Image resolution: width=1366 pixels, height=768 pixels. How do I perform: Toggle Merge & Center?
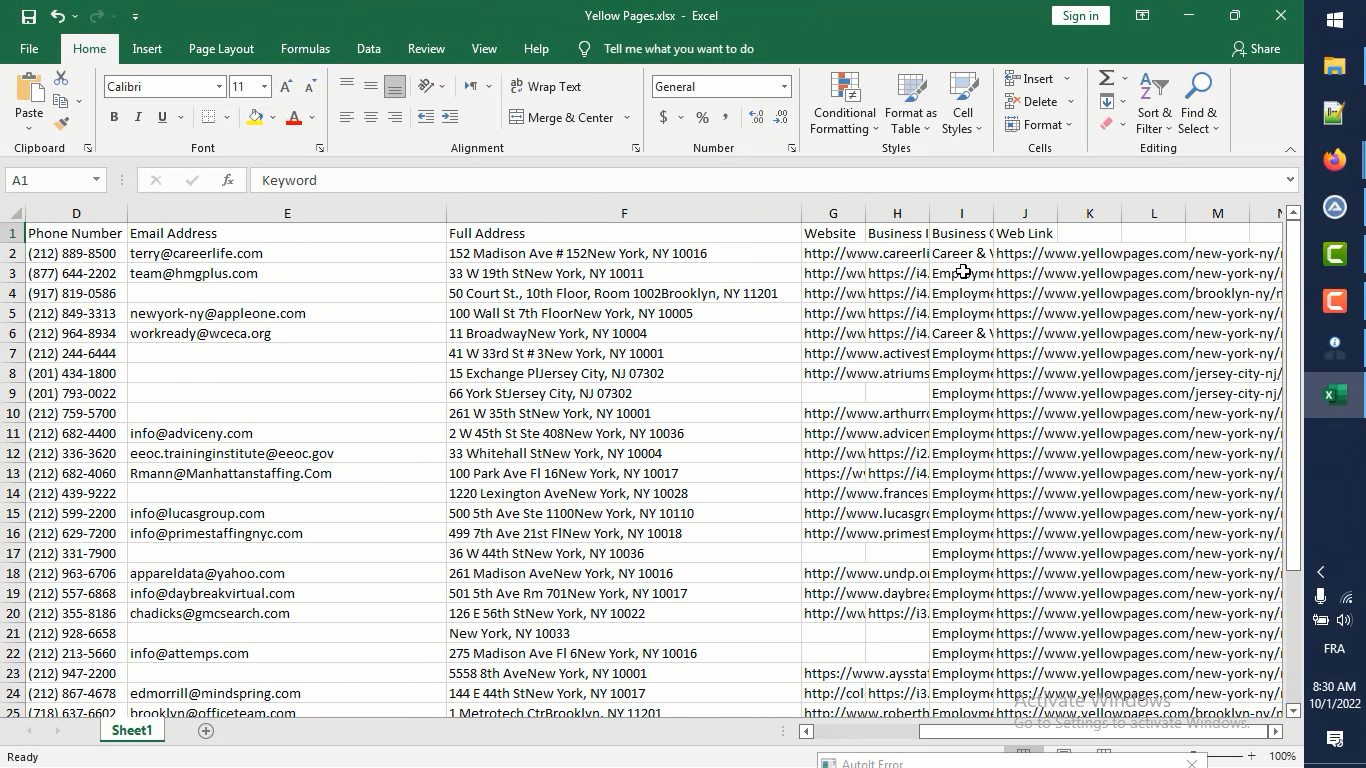tap(562, 117)
